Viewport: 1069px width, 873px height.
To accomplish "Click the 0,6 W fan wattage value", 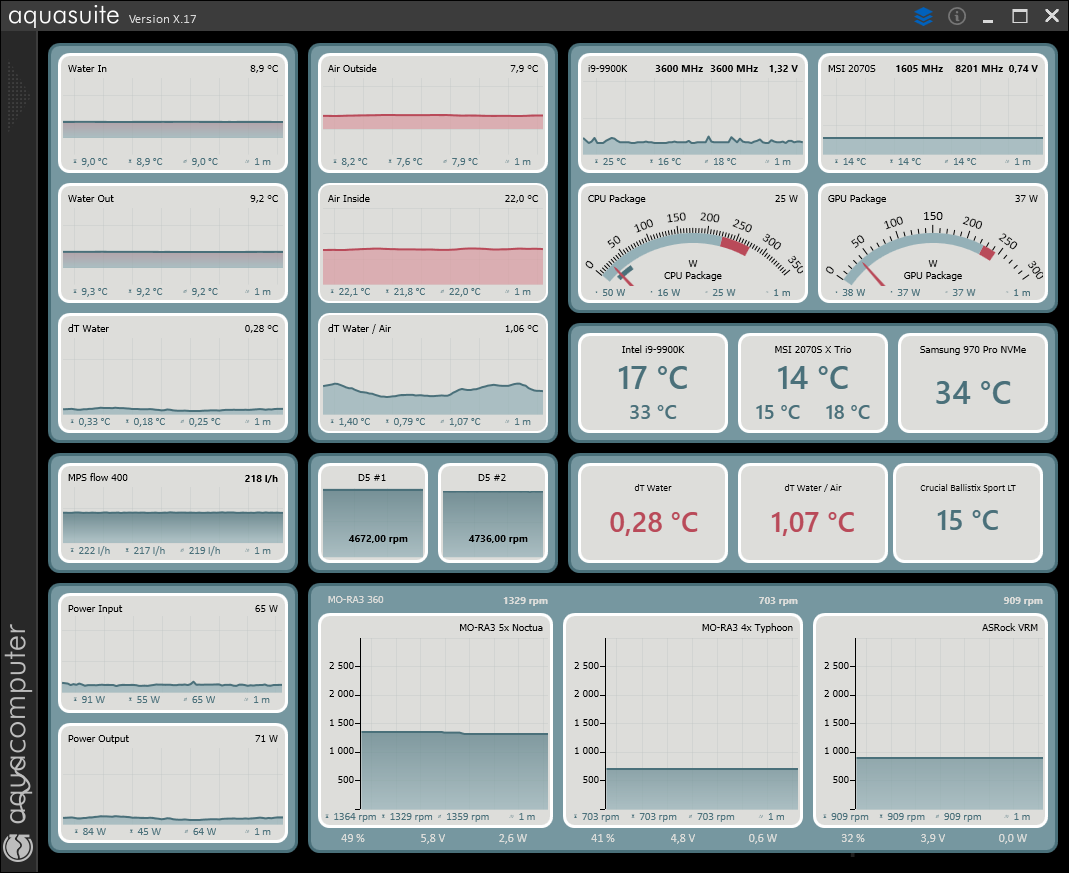I will click(762, 838).
